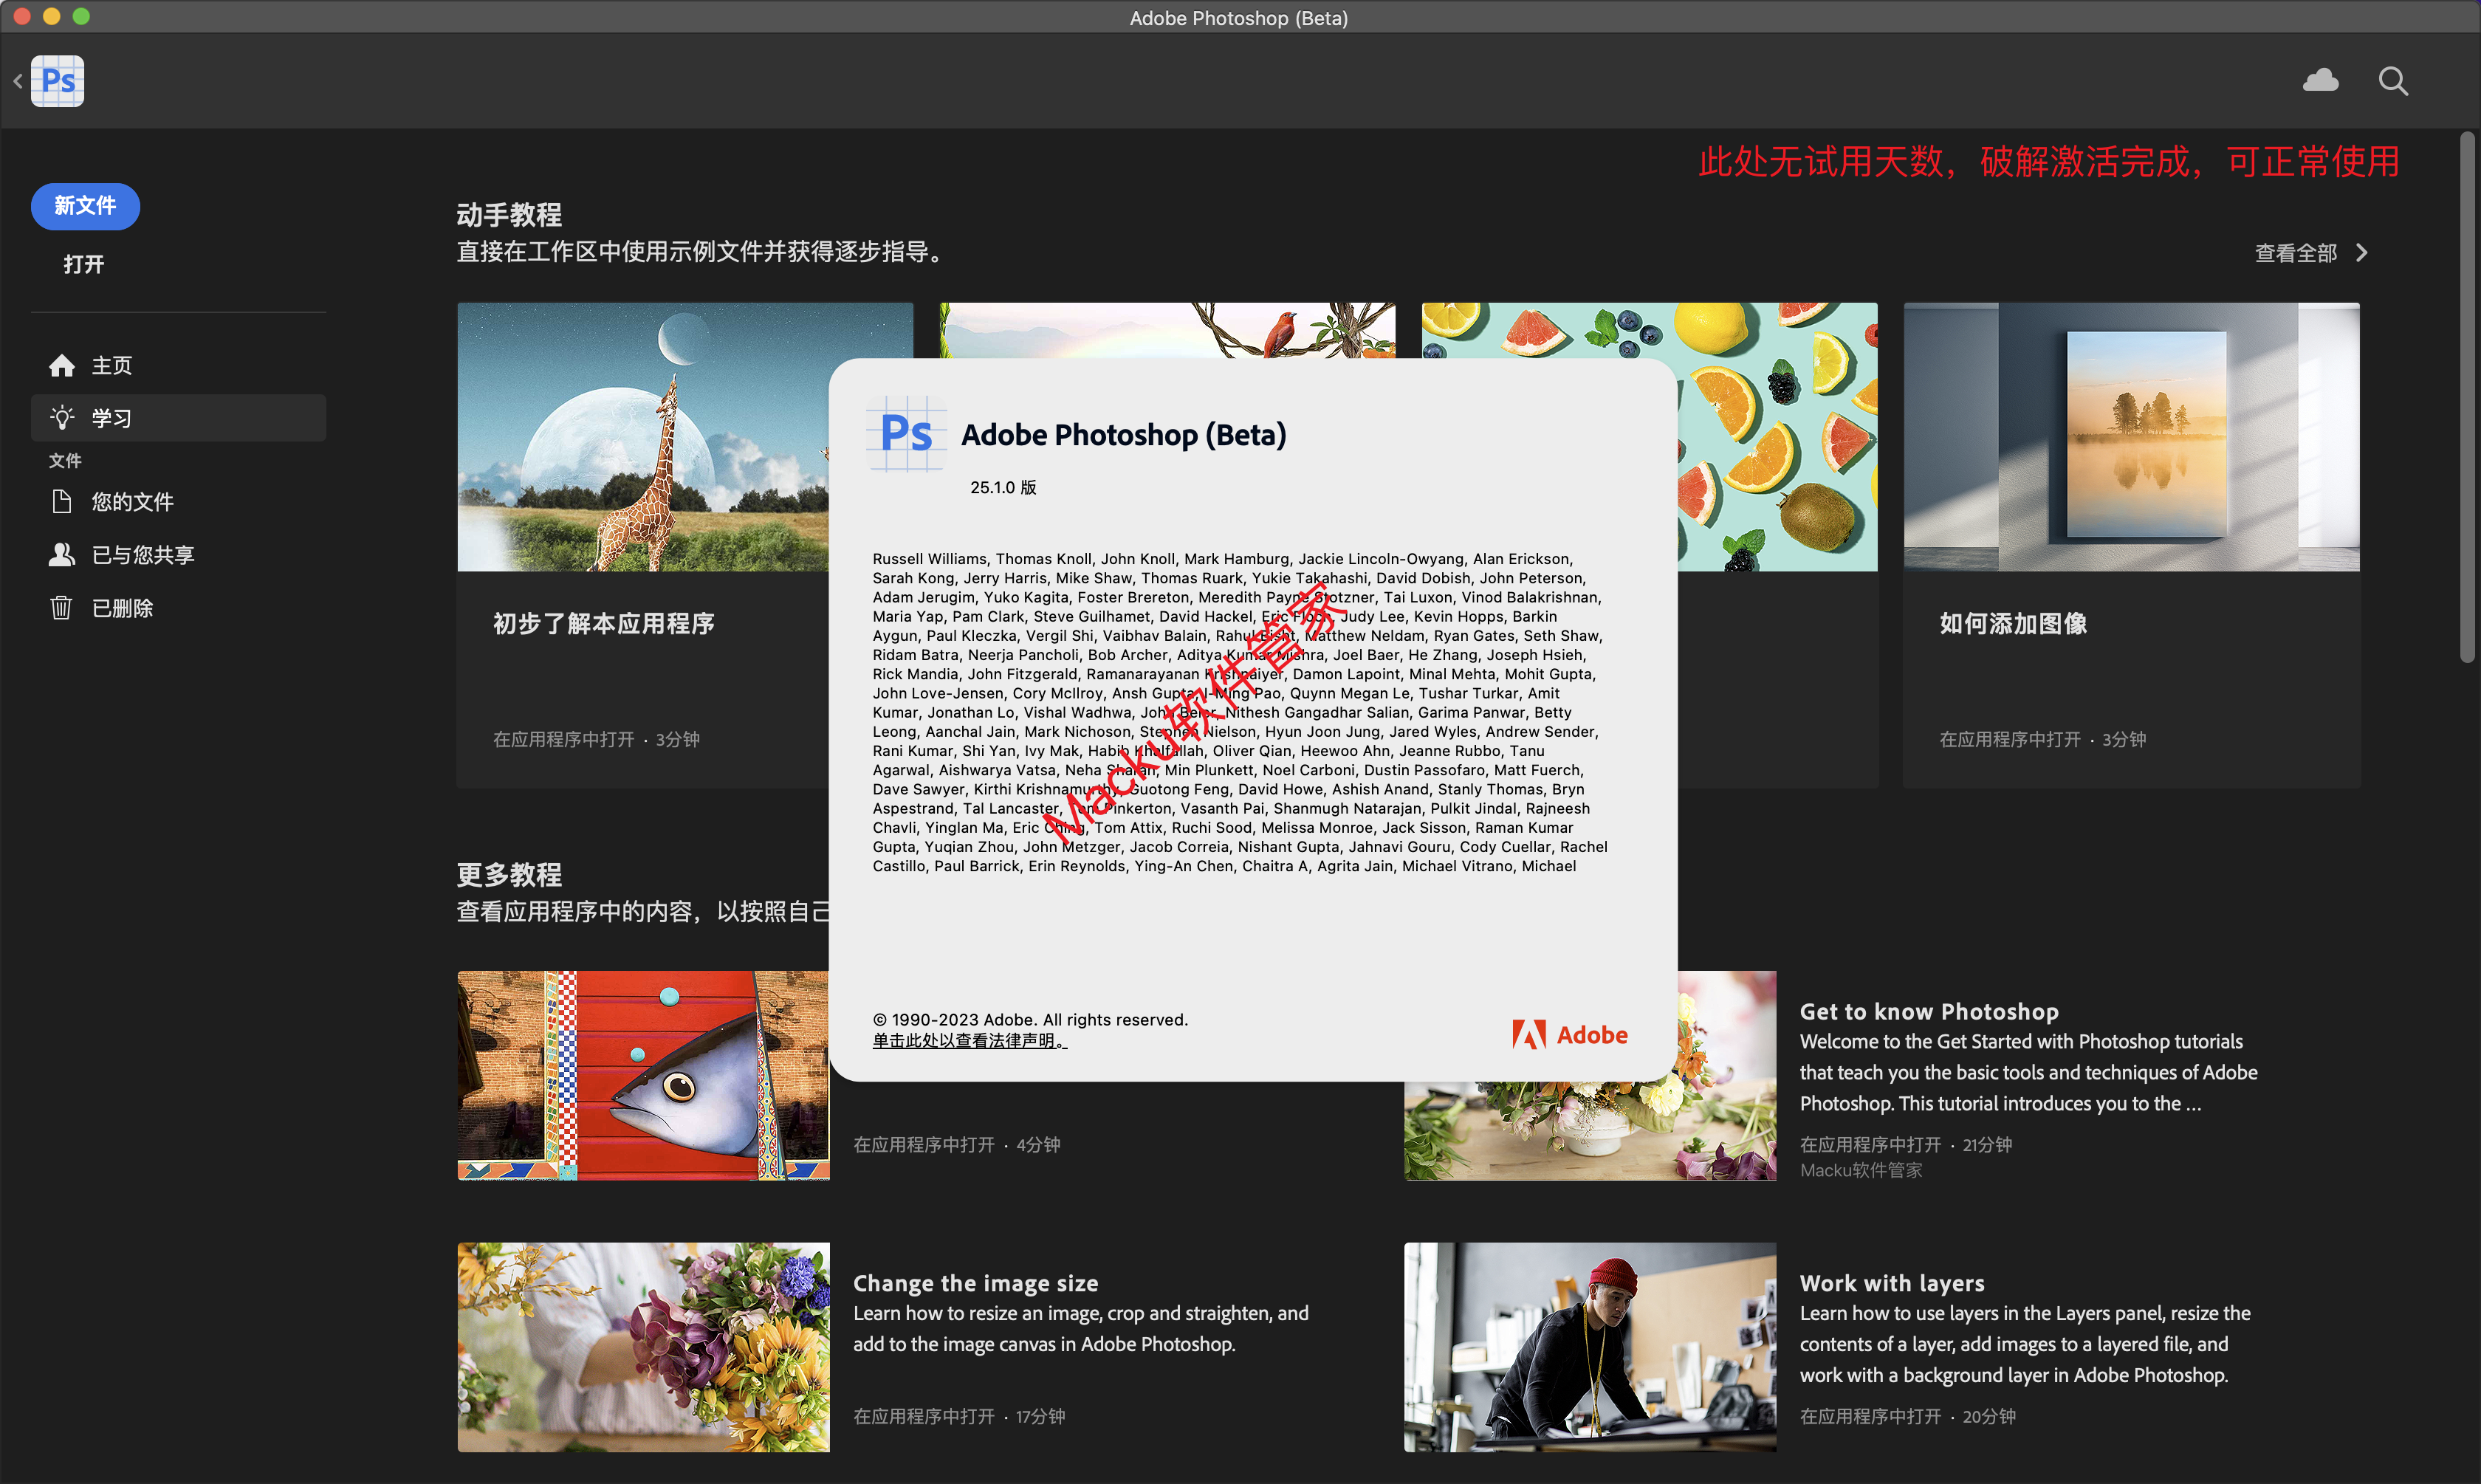Select 学习 in the sidebar
Viewport: 2481px width, 1484px height.
pyautogui.click(x=178, y=418)
